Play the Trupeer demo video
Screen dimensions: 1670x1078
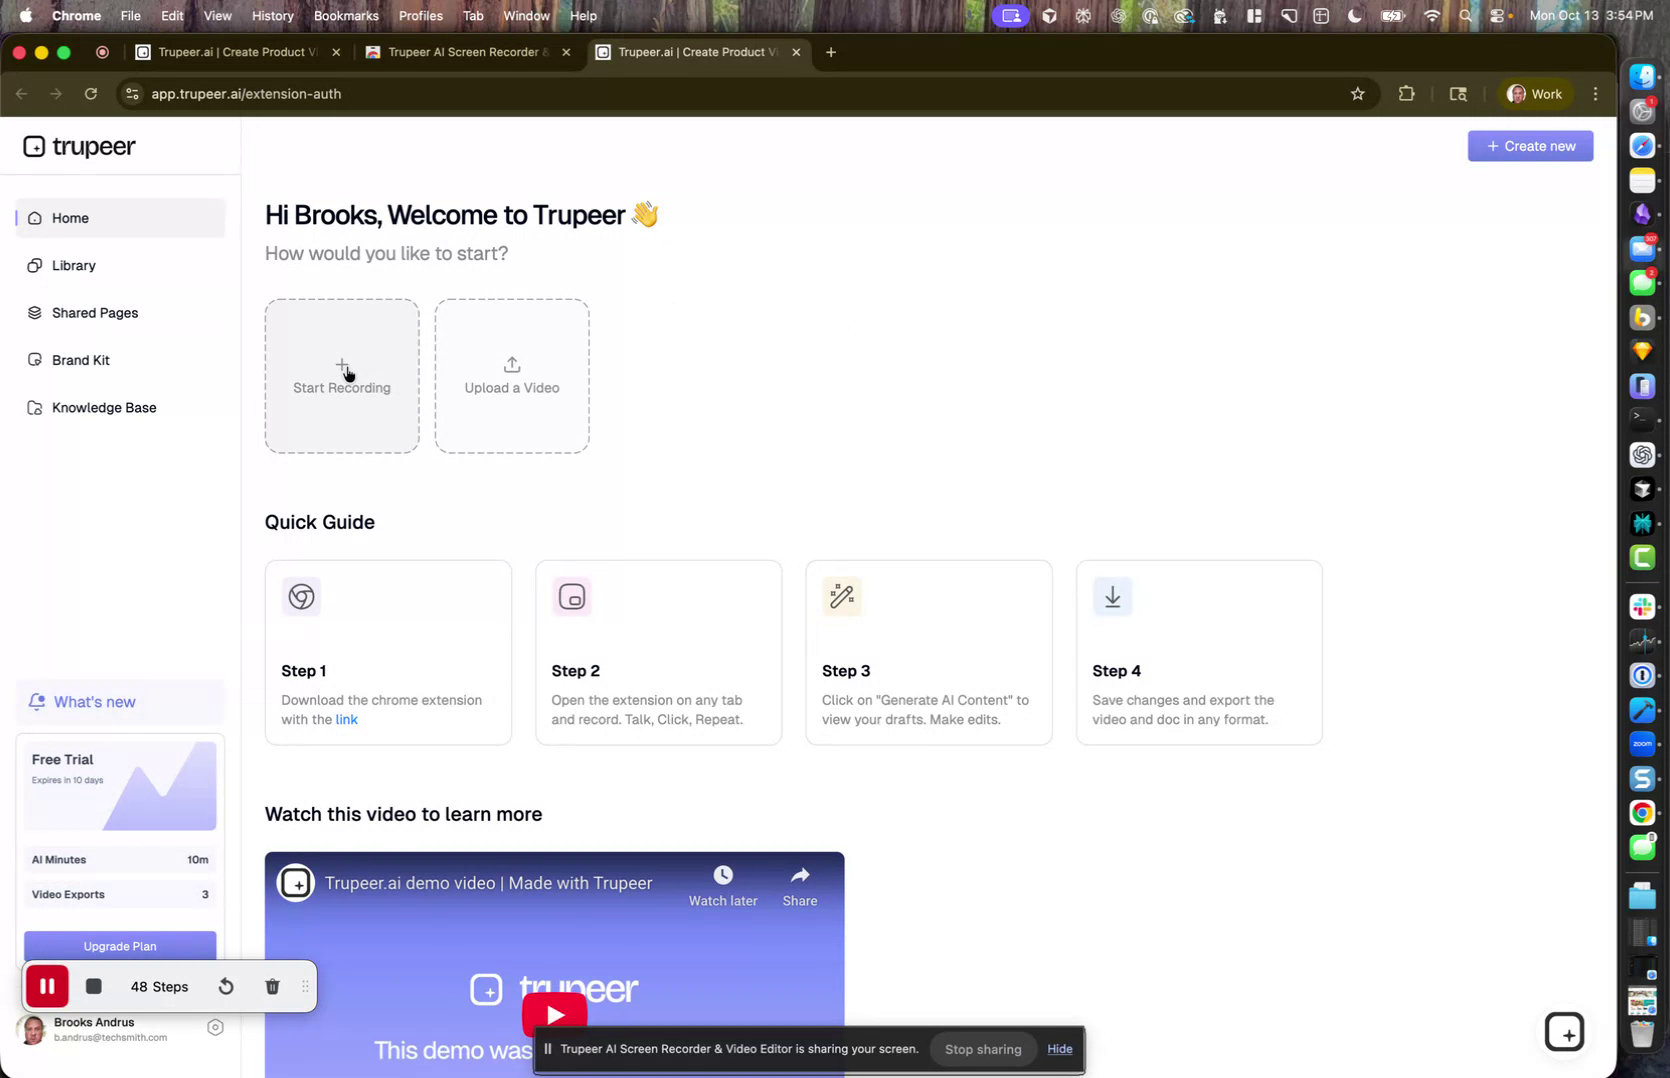[x=555, y=1014]
